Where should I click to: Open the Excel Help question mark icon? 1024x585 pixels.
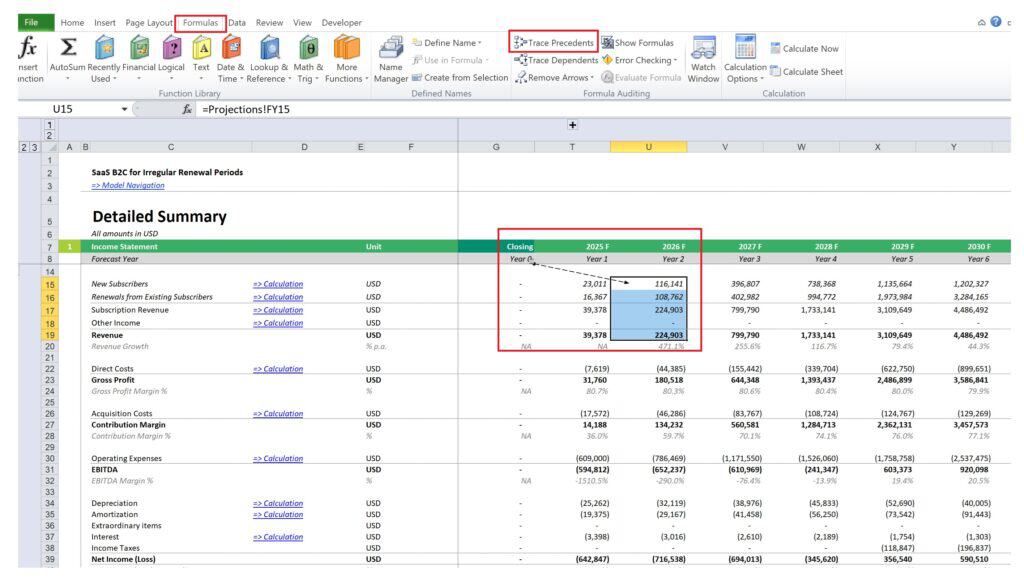coord(995,22)
